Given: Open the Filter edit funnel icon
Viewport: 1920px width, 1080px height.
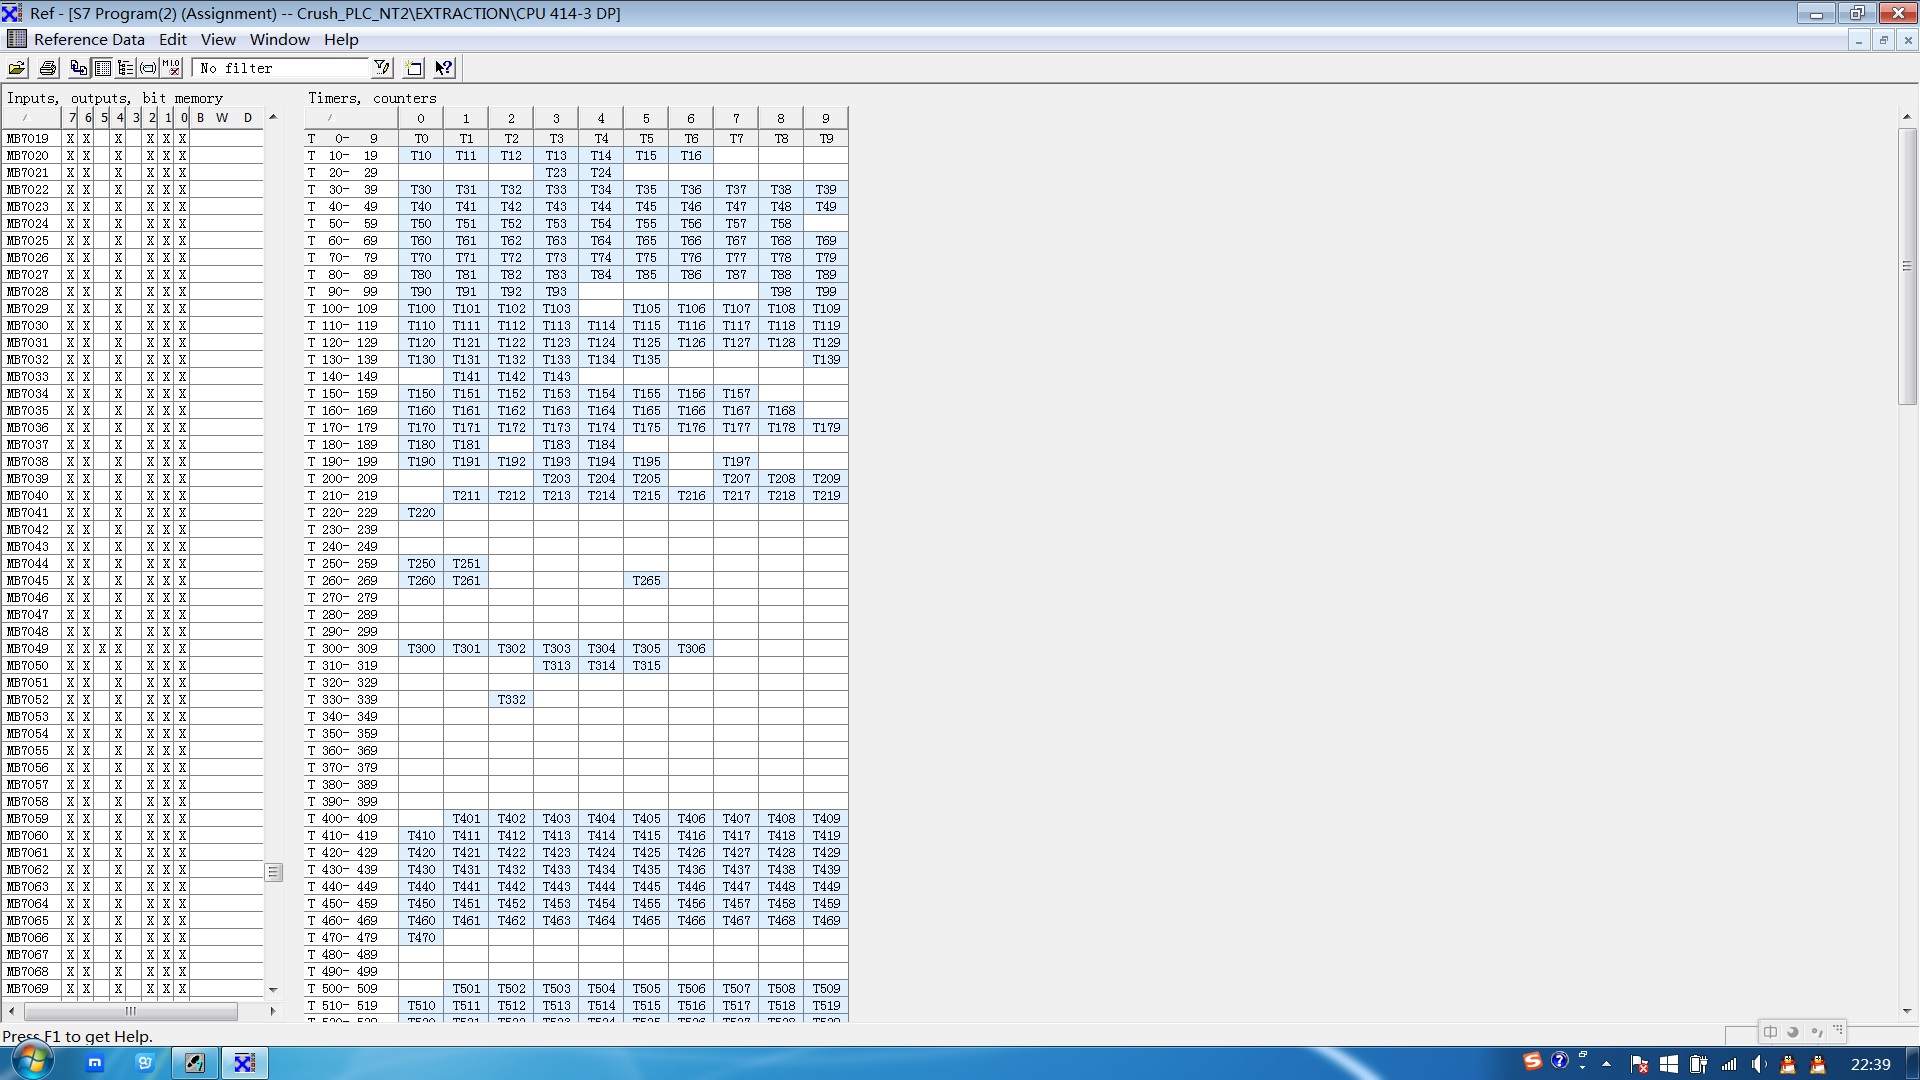Looking at the screenshot, I should pyautogui.click(x=382, y=68).
